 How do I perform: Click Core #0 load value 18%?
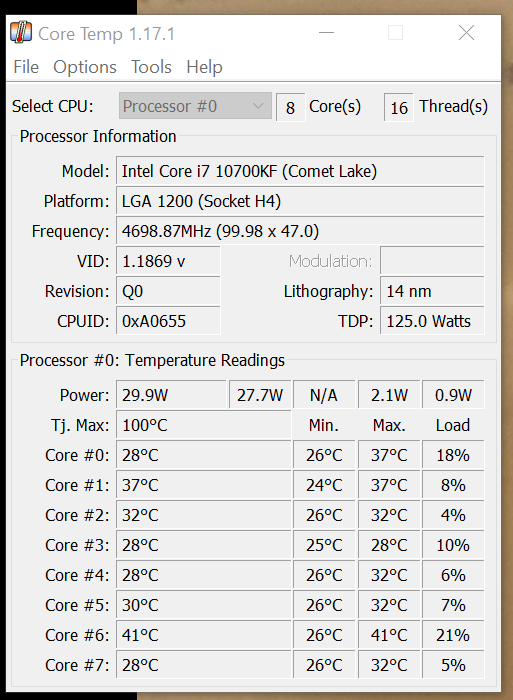click(x=453, y=455)
